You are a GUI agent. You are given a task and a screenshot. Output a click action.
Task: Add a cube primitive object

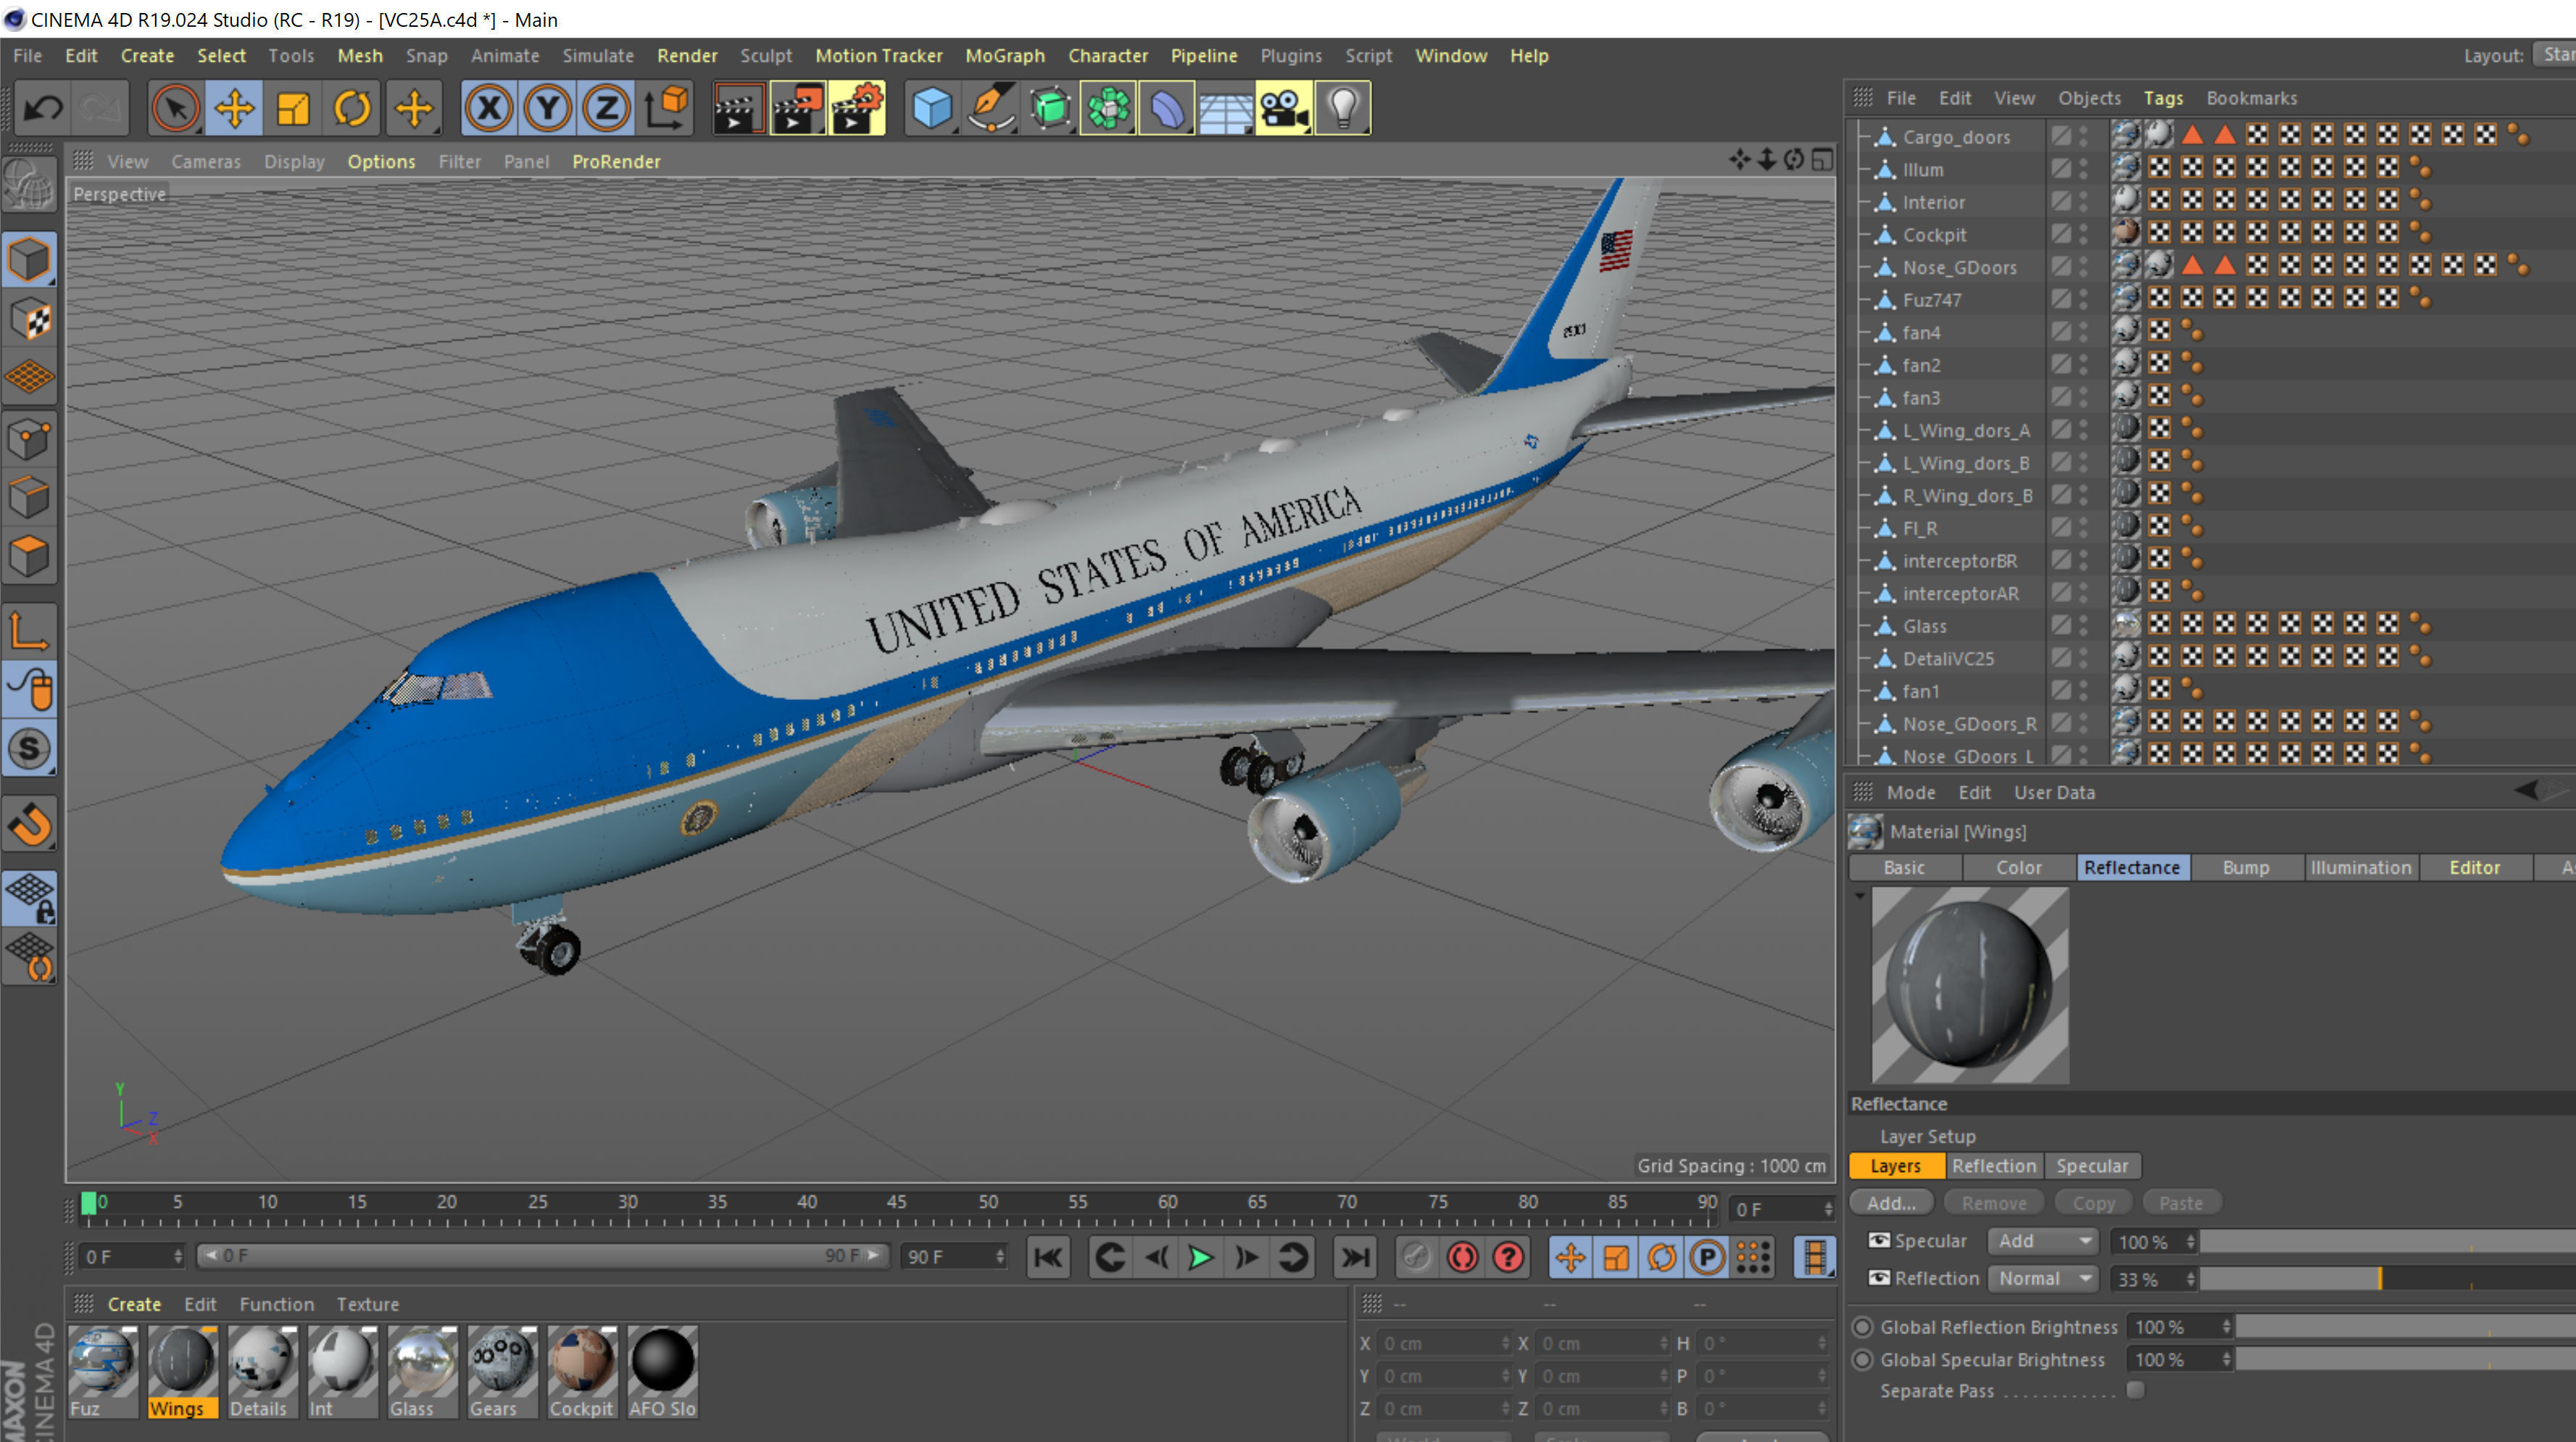[931, 108]
